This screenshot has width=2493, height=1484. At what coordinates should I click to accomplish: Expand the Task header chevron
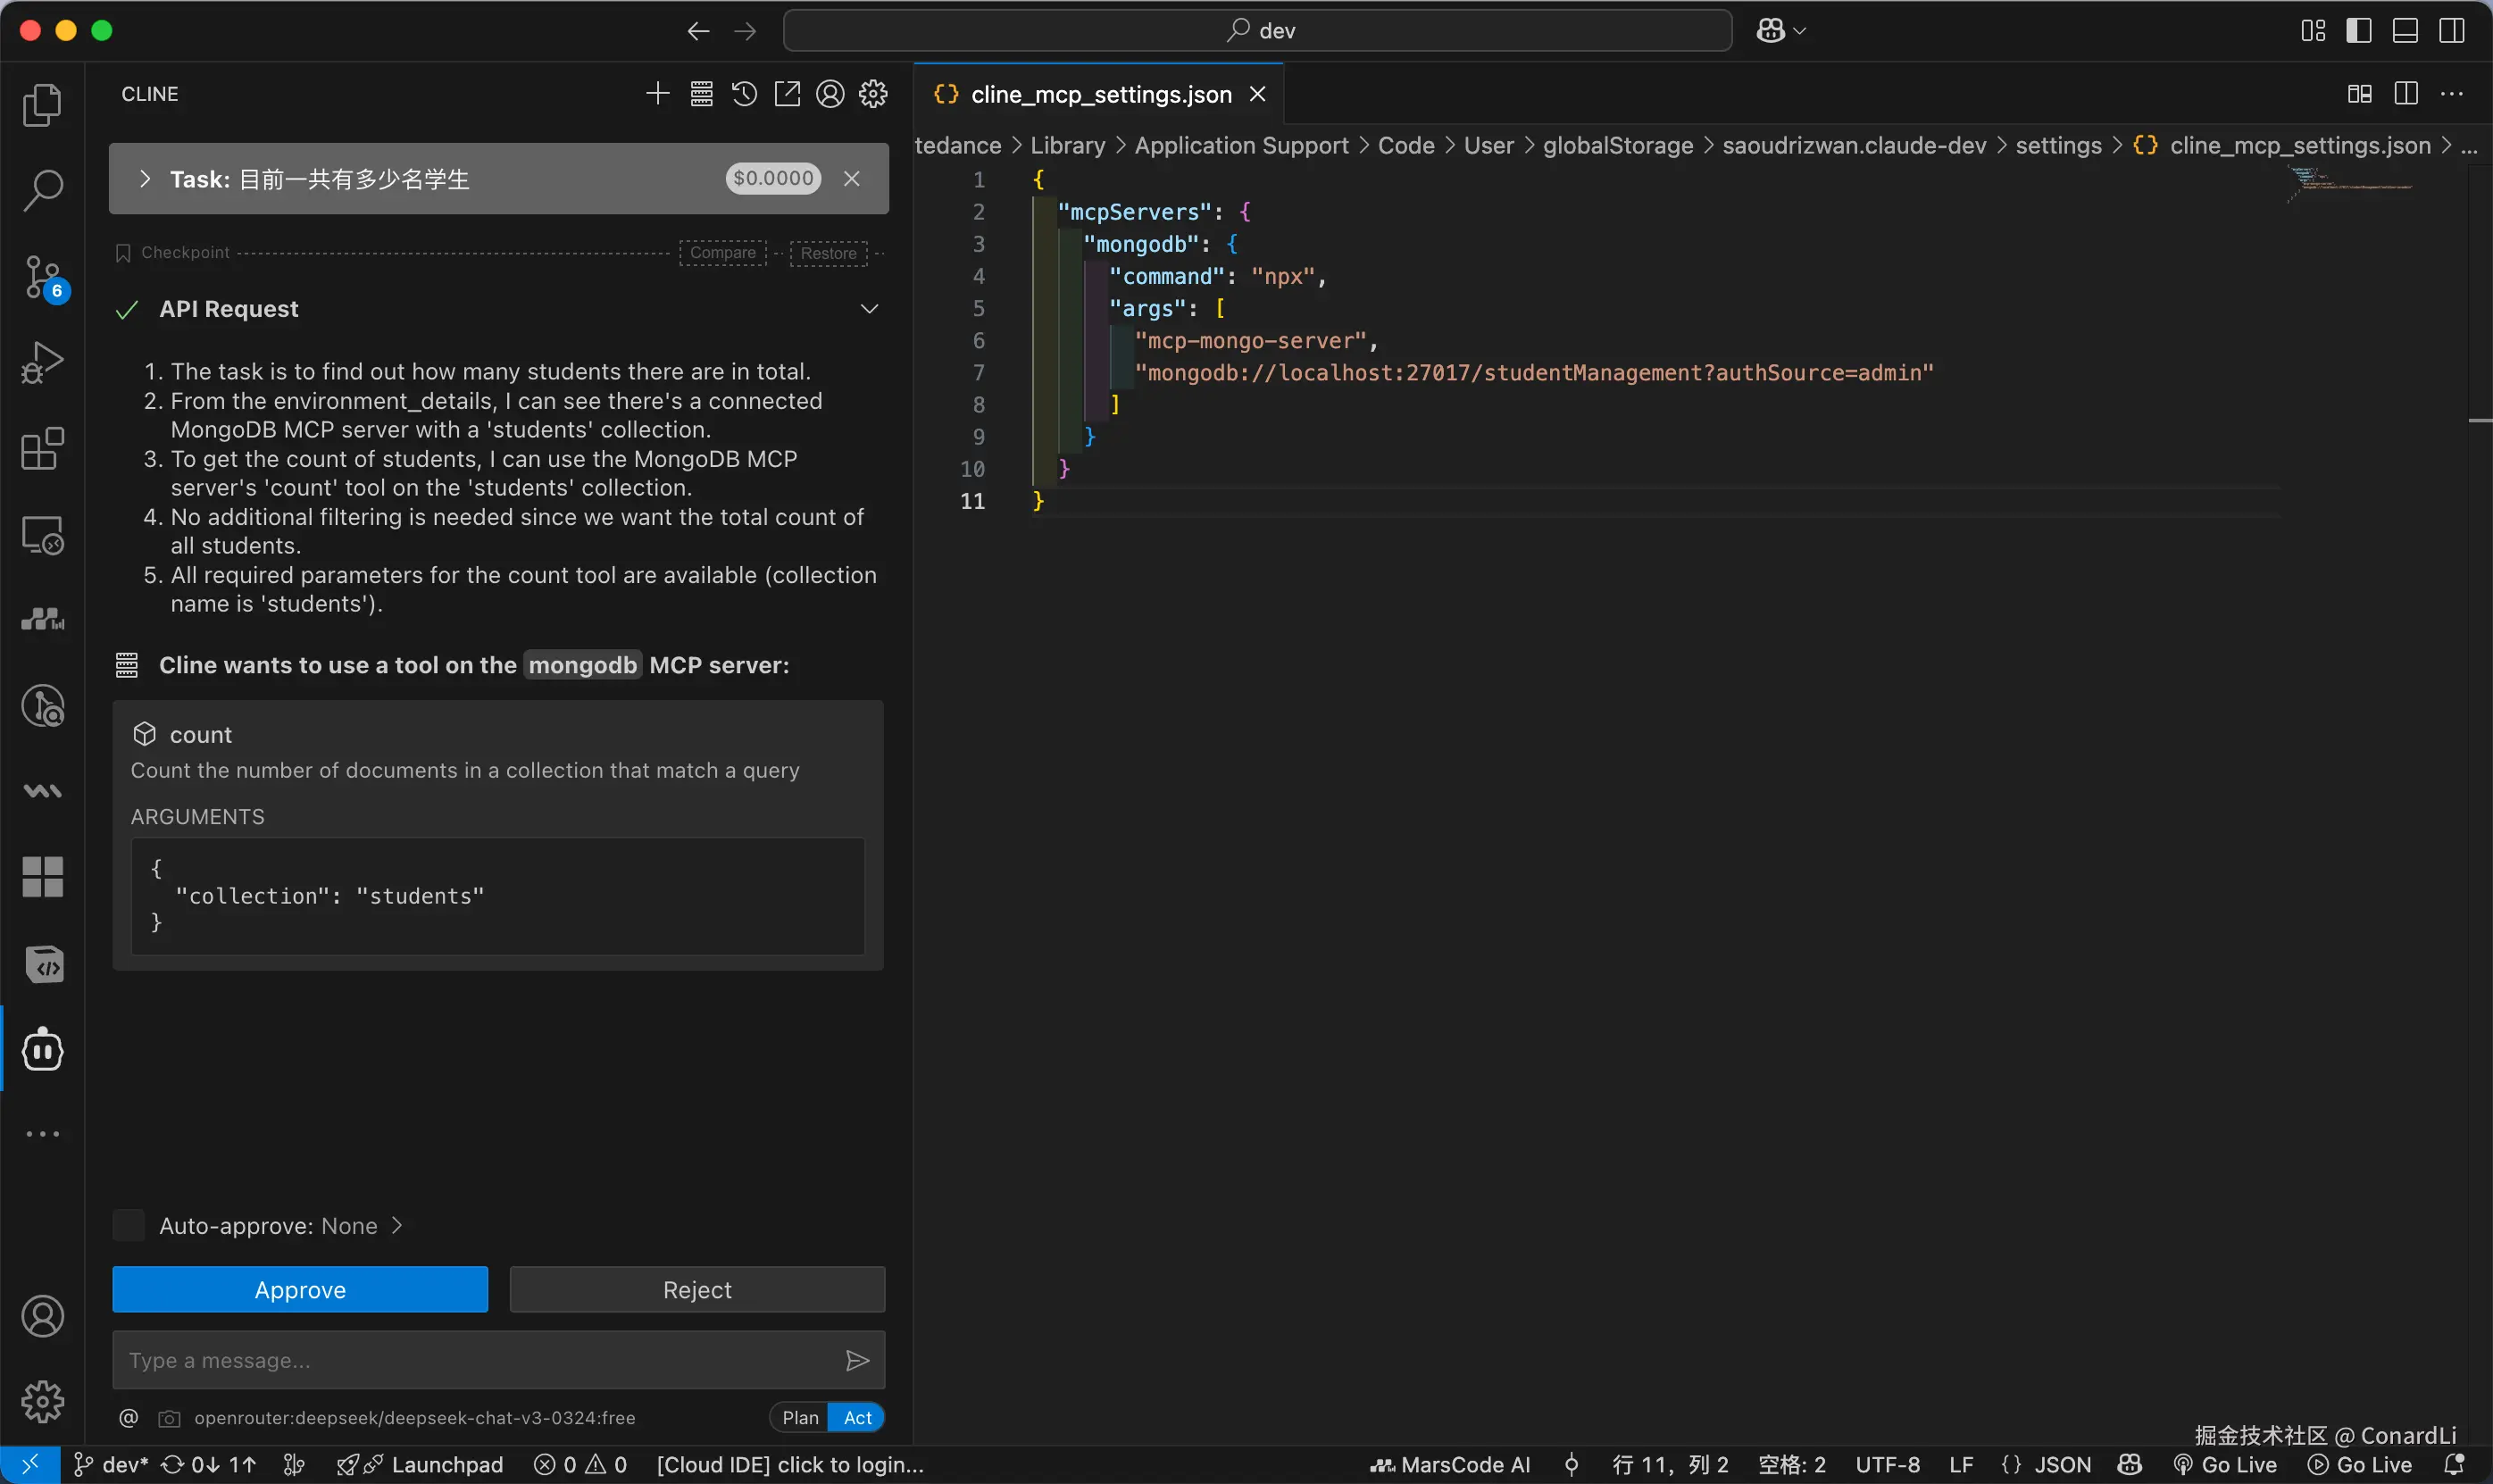[x=146, y=179]
